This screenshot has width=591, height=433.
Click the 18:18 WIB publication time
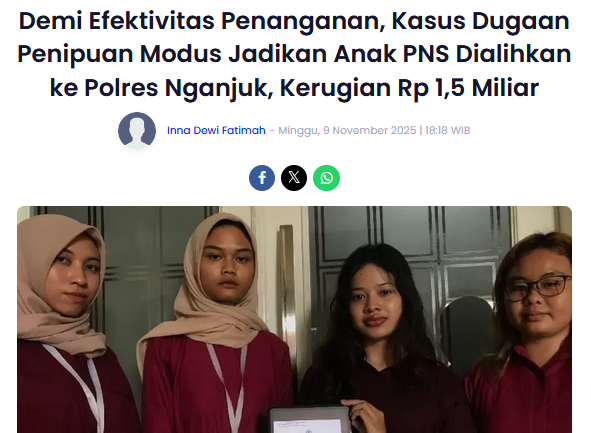[x=448, y=130]
